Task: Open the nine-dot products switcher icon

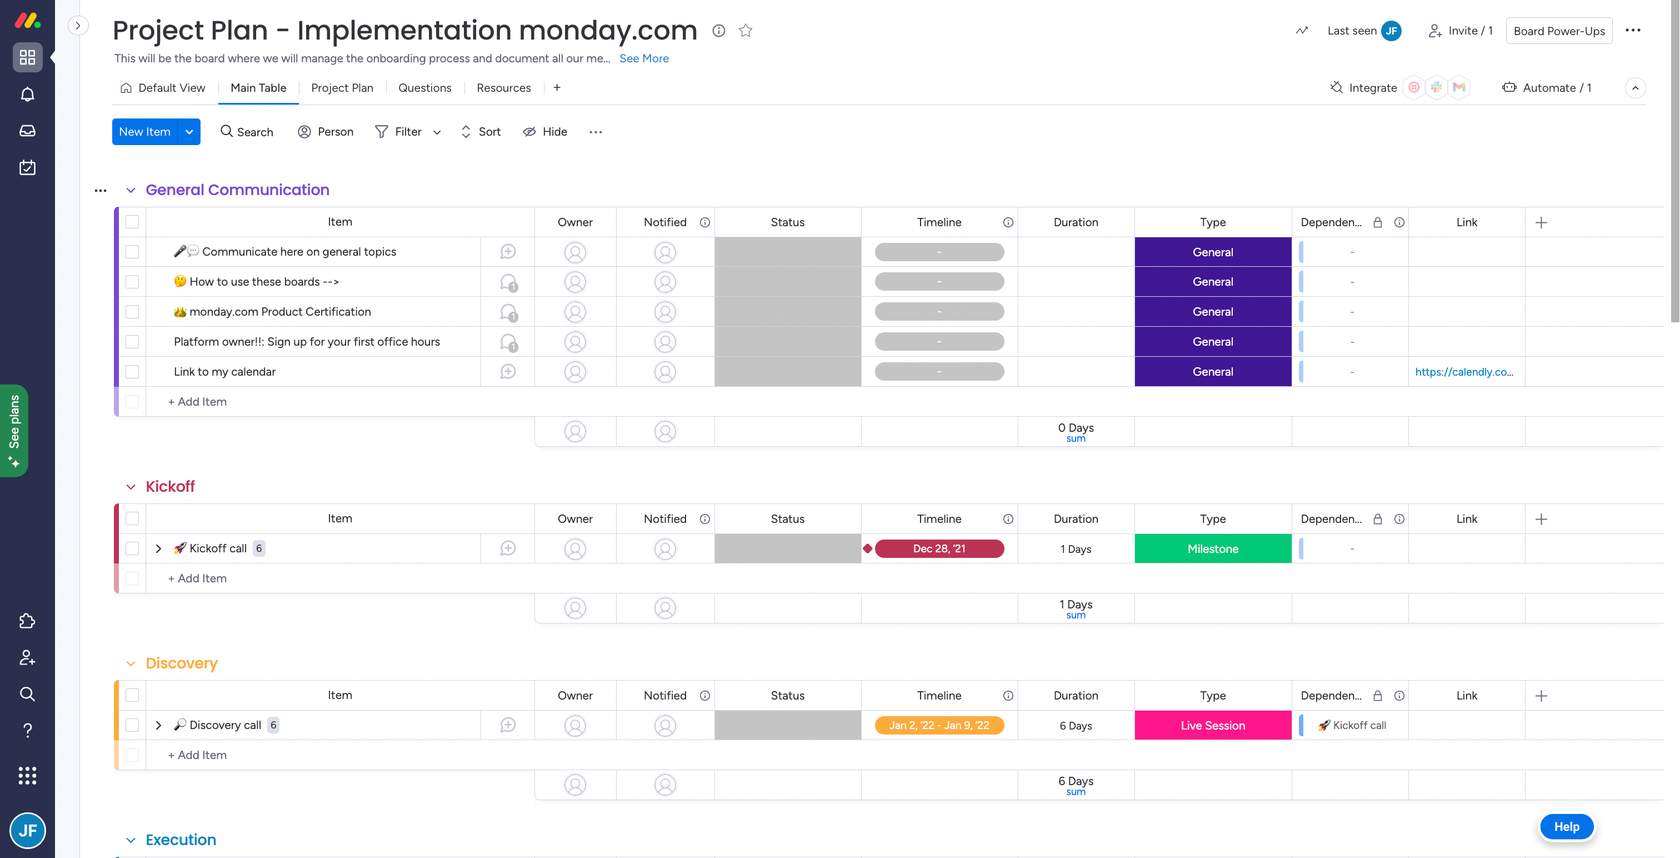Action: tap(27, 776)
